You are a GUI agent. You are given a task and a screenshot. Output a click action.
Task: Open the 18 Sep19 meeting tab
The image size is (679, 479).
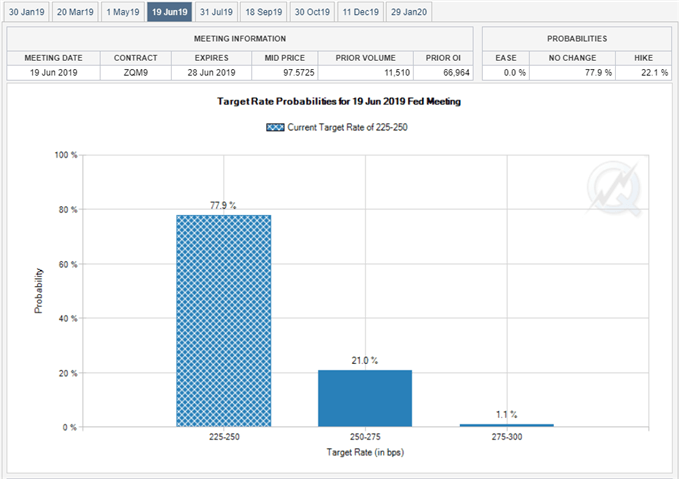click(x=263, y=12)
